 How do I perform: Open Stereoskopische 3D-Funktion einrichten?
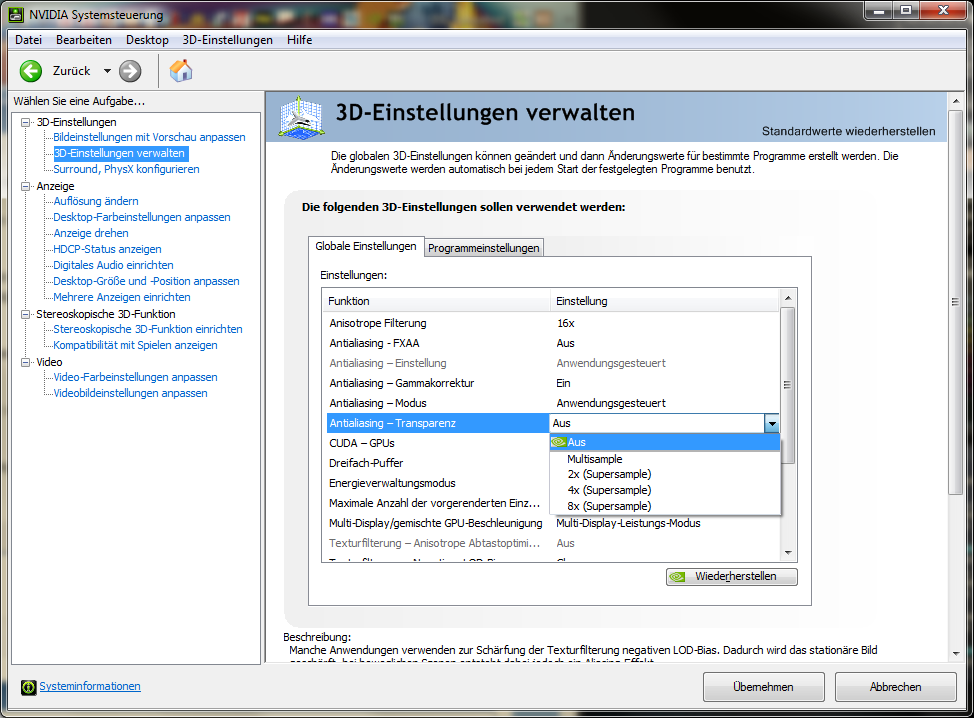click(x=148, y=329)
